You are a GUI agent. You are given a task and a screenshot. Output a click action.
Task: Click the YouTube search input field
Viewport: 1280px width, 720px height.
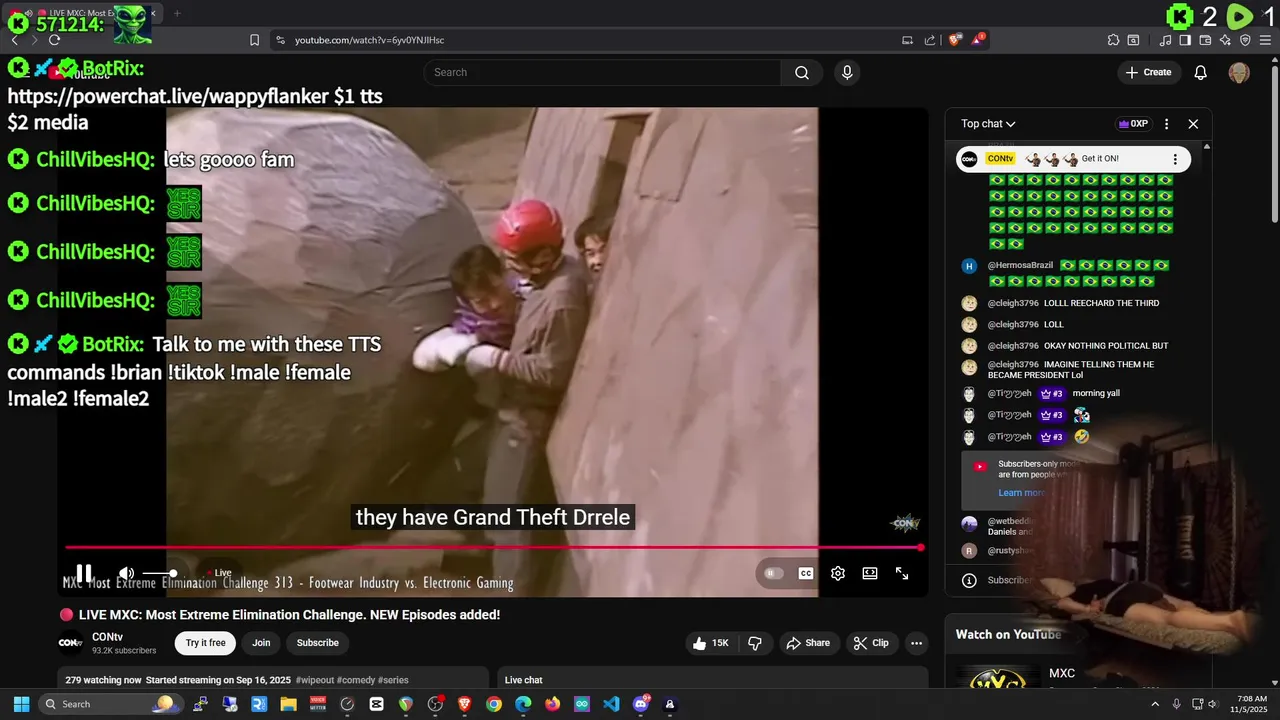click(602, 72)
